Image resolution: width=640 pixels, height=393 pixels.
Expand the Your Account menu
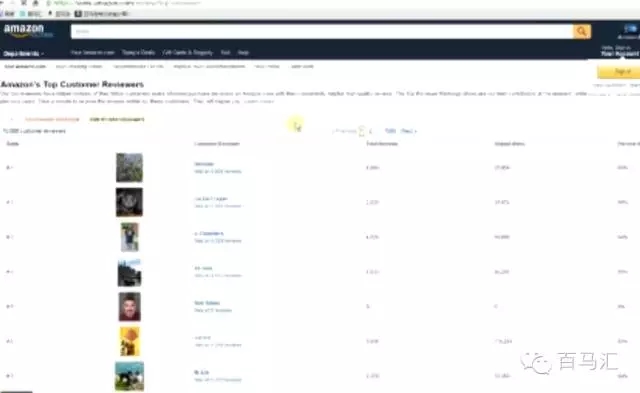(x=620, y=53)
